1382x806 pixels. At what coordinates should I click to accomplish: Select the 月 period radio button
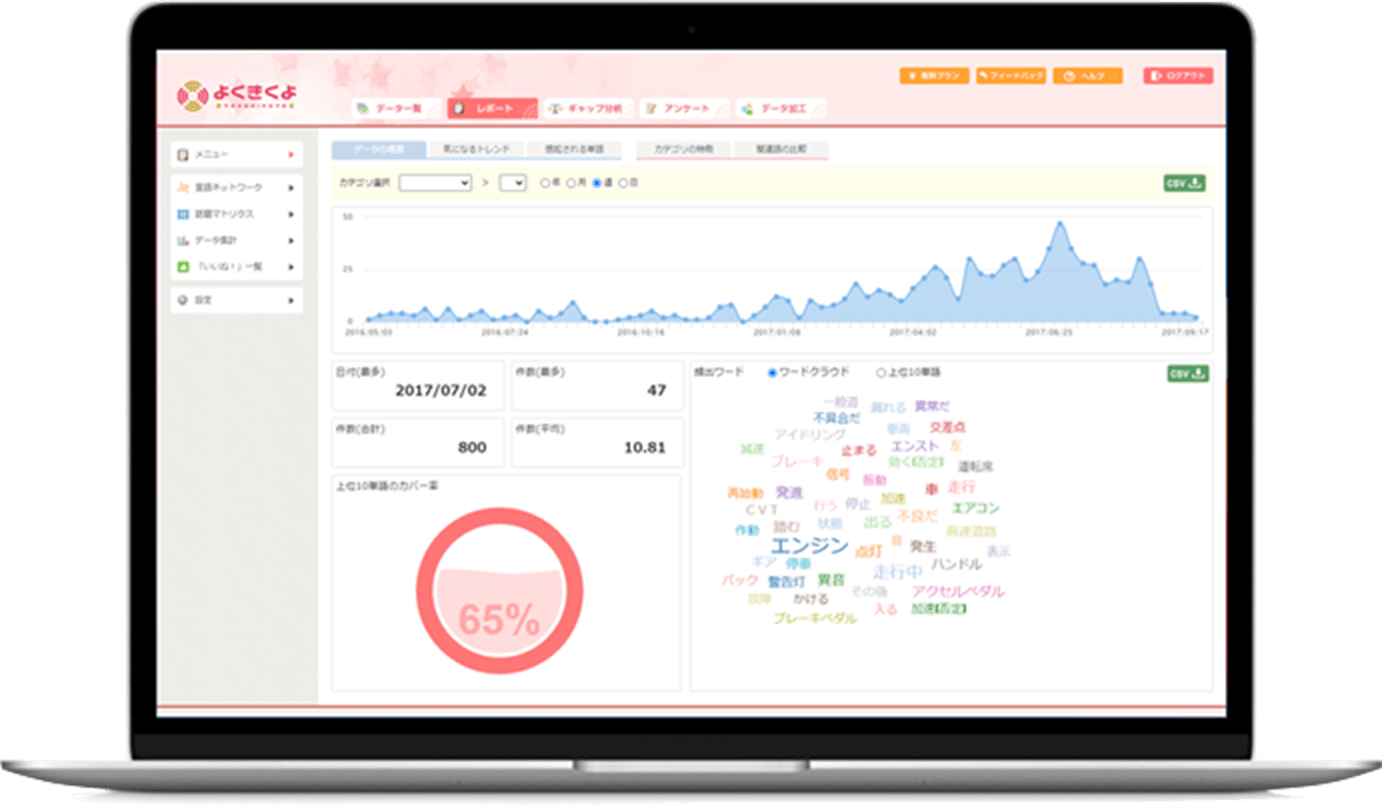coord(571,183)
